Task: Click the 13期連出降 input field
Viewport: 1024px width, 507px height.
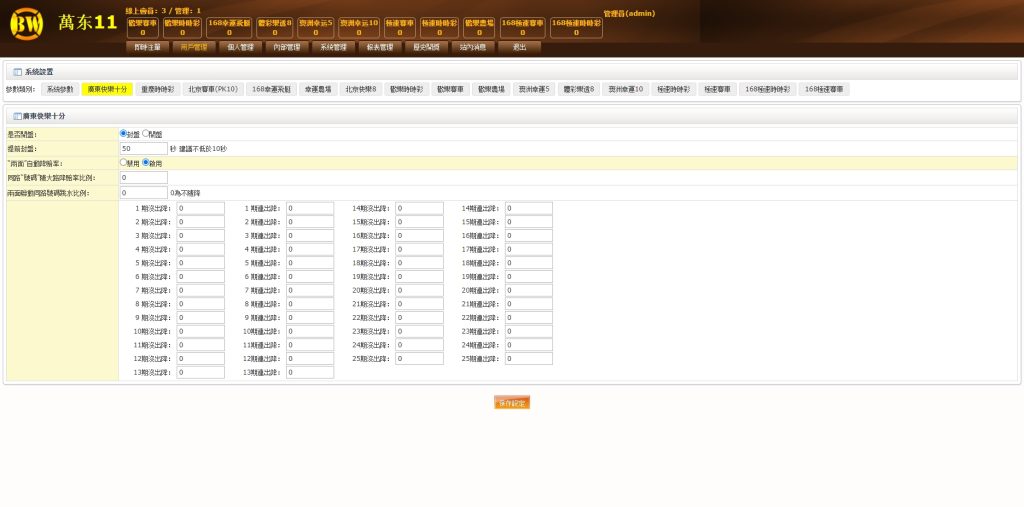Action: (x=310, y=372)
